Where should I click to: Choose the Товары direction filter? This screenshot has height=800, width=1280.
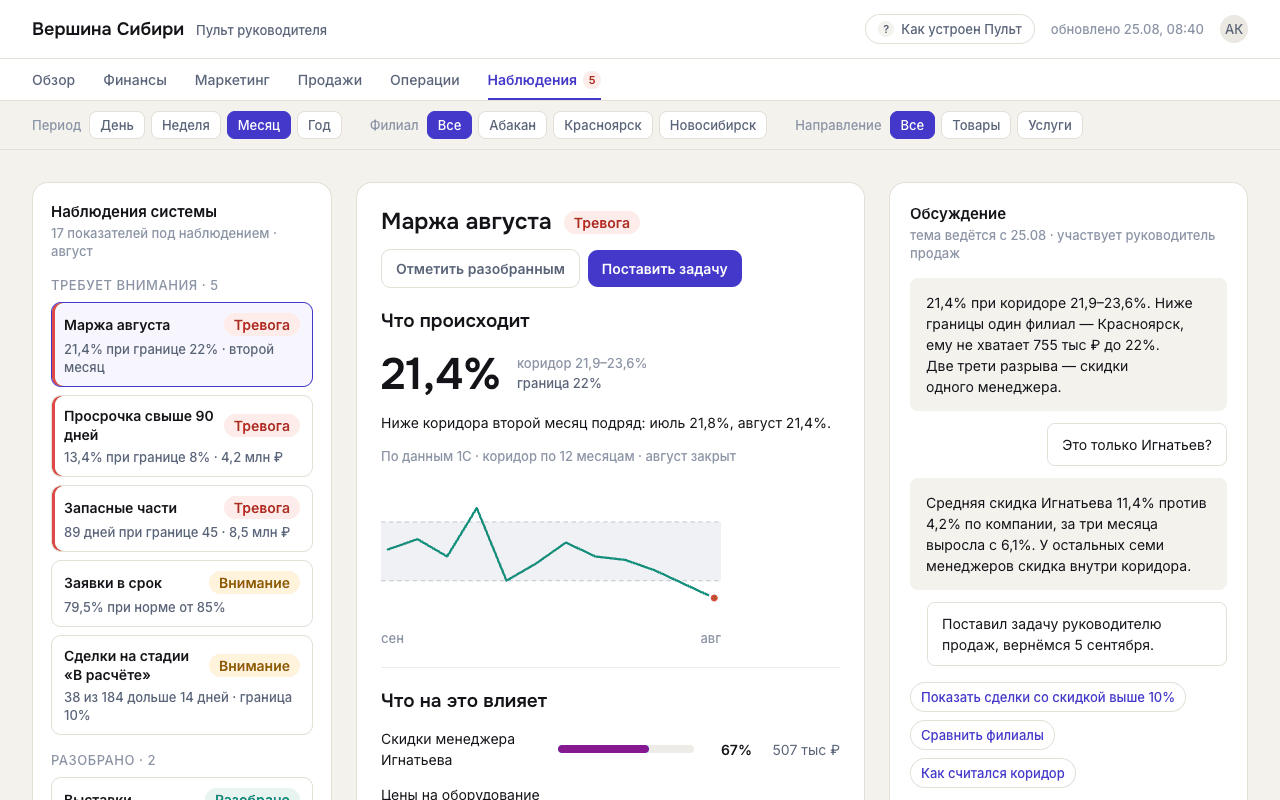click(x=976, y=125)
